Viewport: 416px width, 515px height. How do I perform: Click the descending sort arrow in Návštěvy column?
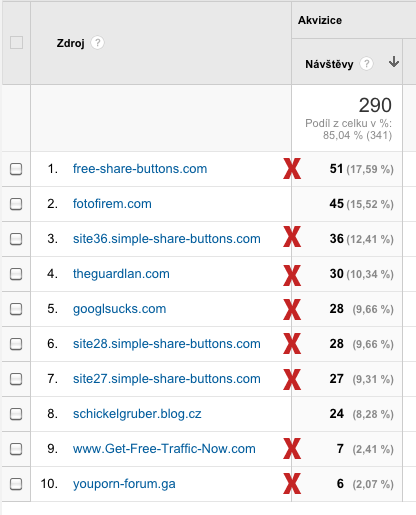coord(394,62)
